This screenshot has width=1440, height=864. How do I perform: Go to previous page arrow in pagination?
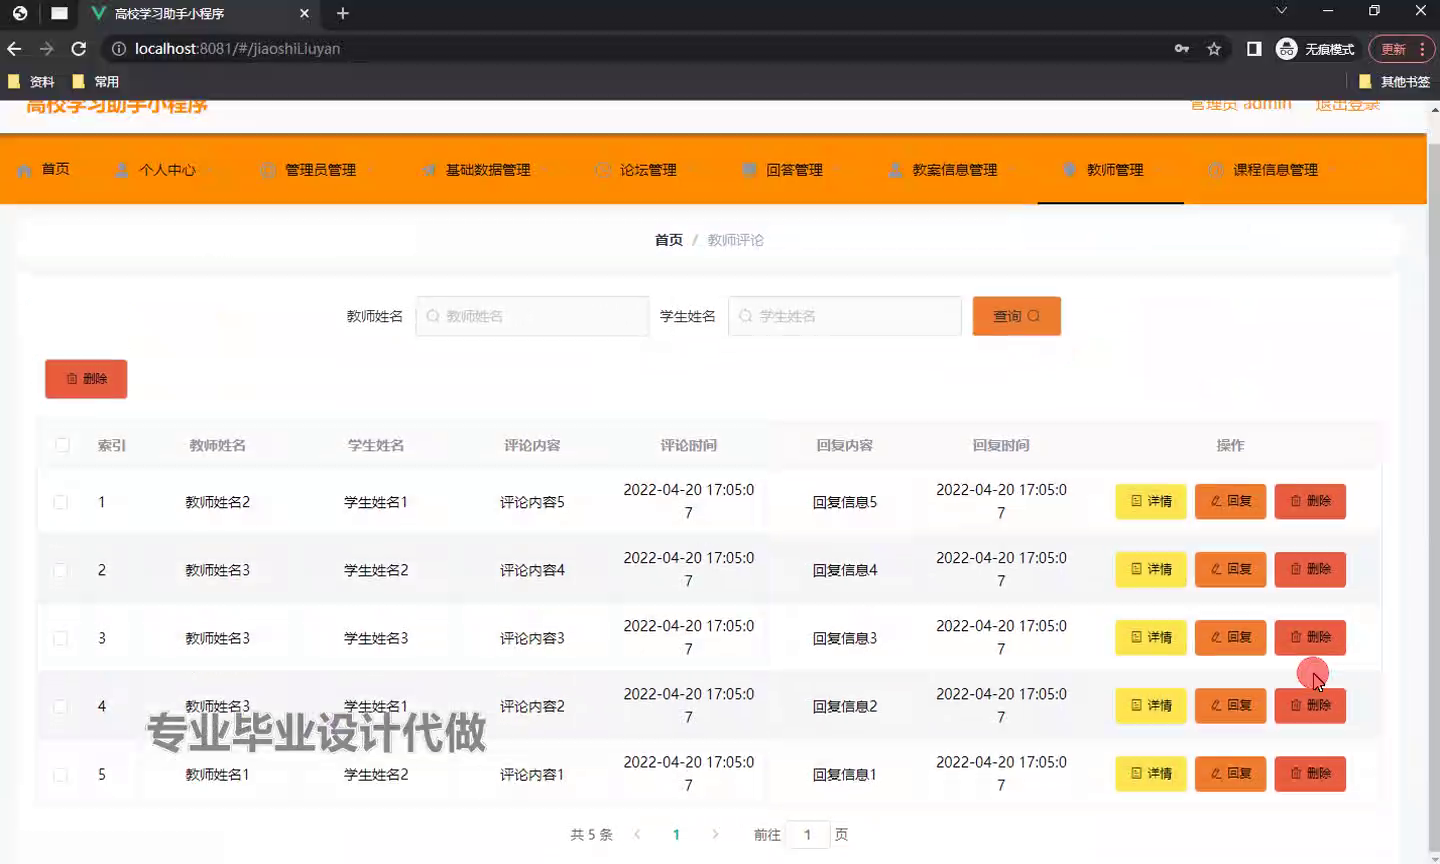637,834
